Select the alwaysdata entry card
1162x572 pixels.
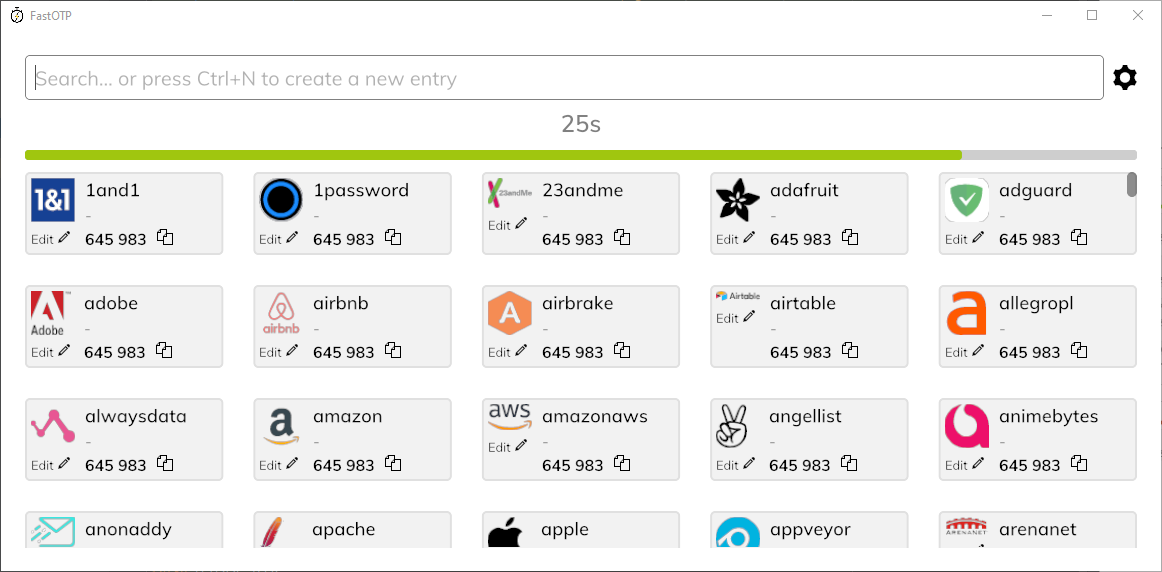click(124, 439)
